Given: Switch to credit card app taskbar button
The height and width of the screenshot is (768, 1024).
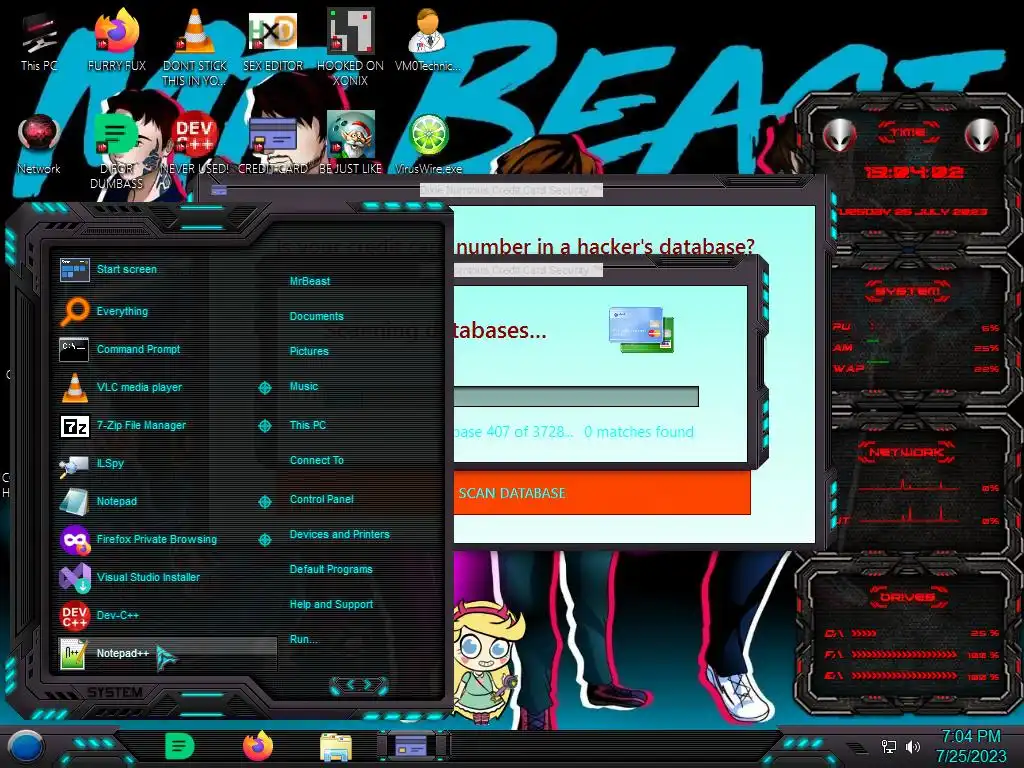Looking at the screenshot, I should 413,746.
